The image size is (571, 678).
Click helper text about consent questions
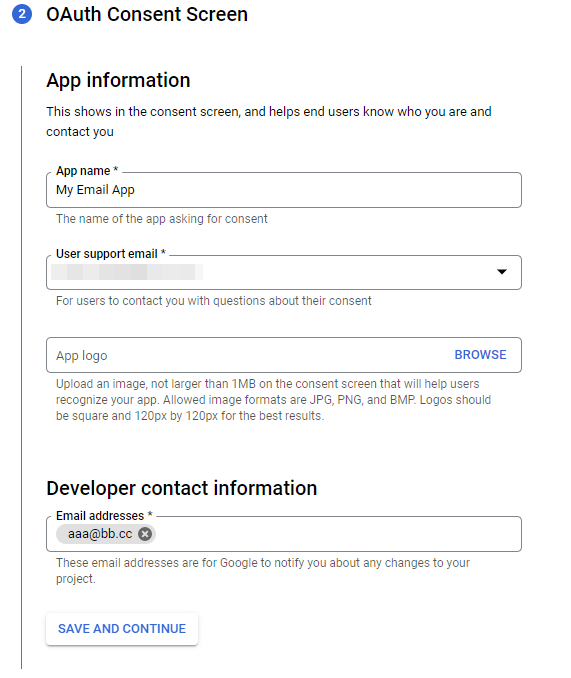pyautogui.click(x=214, y=301)
